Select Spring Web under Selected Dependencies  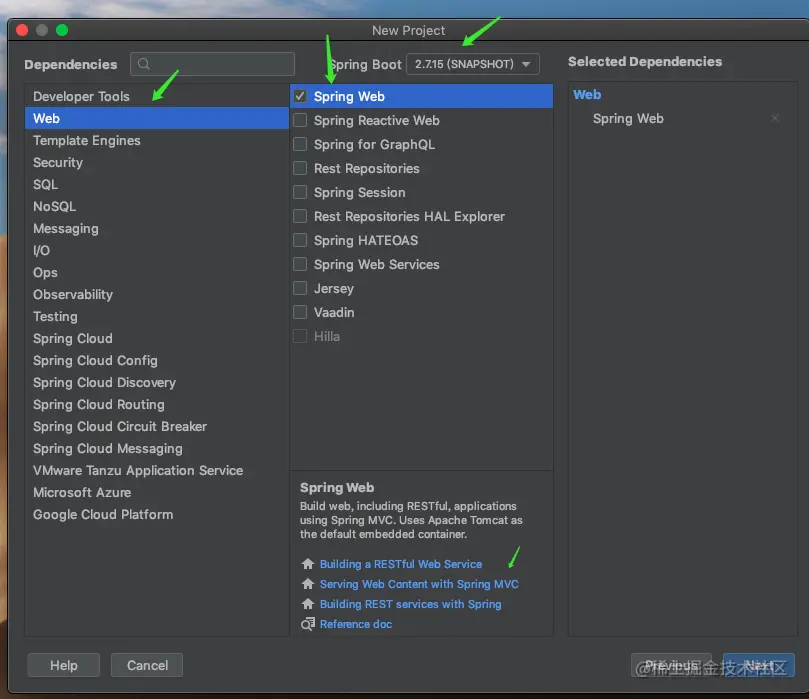tap(628, 119)
